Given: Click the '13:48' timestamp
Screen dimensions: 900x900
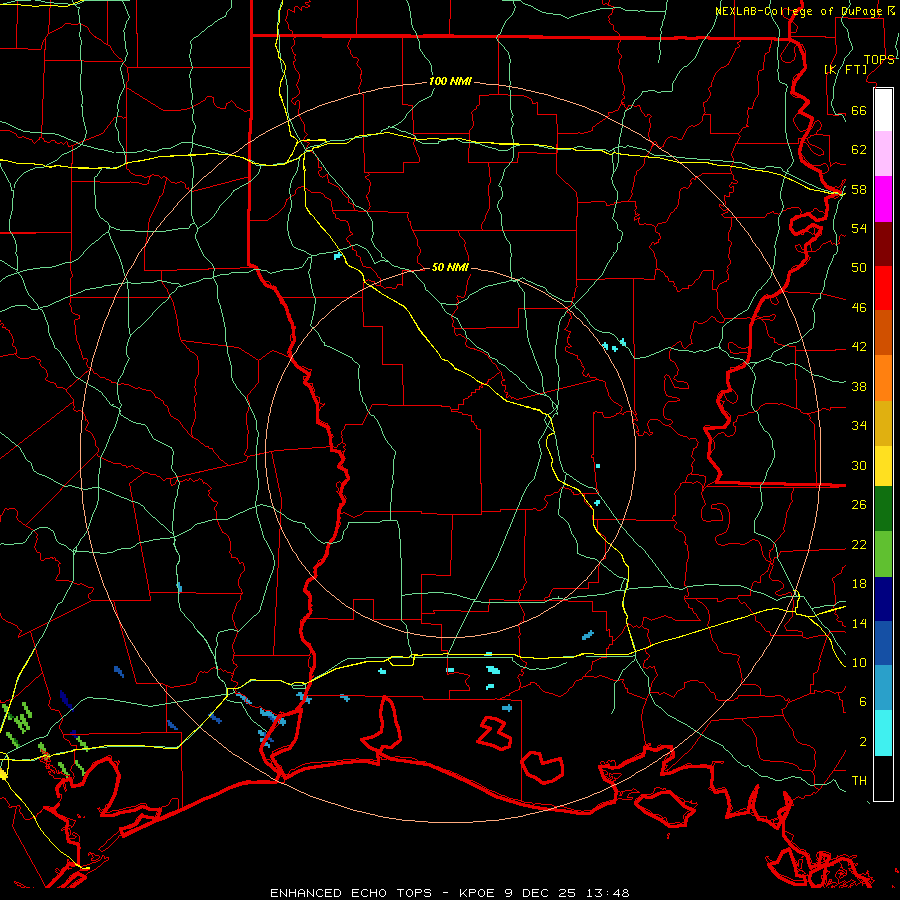Looking at the screenshot, I should click(x=608, y=893).
